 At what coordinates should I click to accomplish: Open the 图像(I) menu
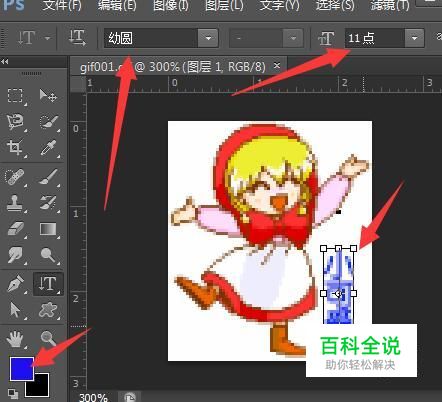[x=171, y=5]
